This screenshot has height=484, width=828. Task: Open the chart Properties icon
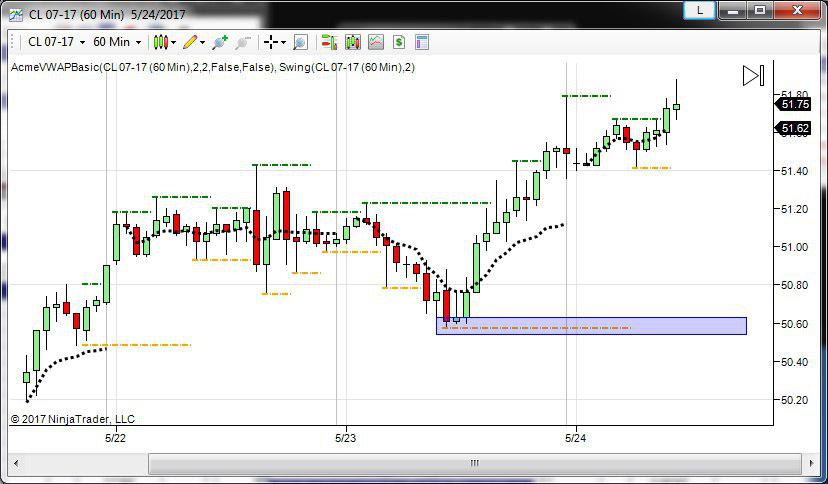pyautogui.click(x=422, y=42)
